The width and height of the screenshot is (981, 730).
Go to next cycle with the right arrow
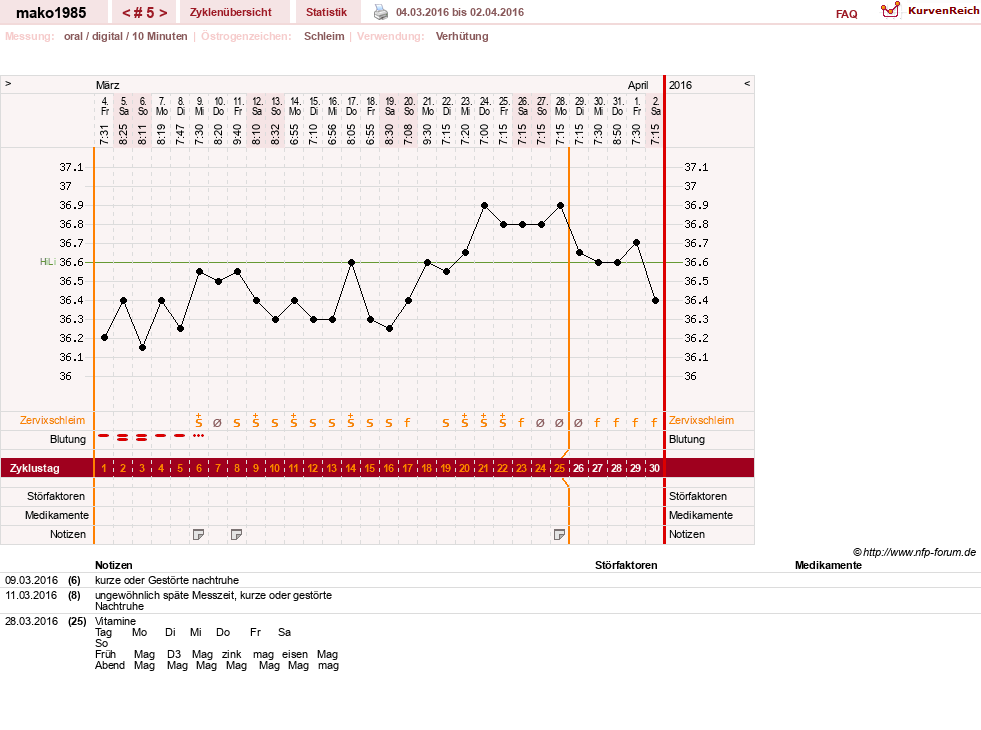163,13
